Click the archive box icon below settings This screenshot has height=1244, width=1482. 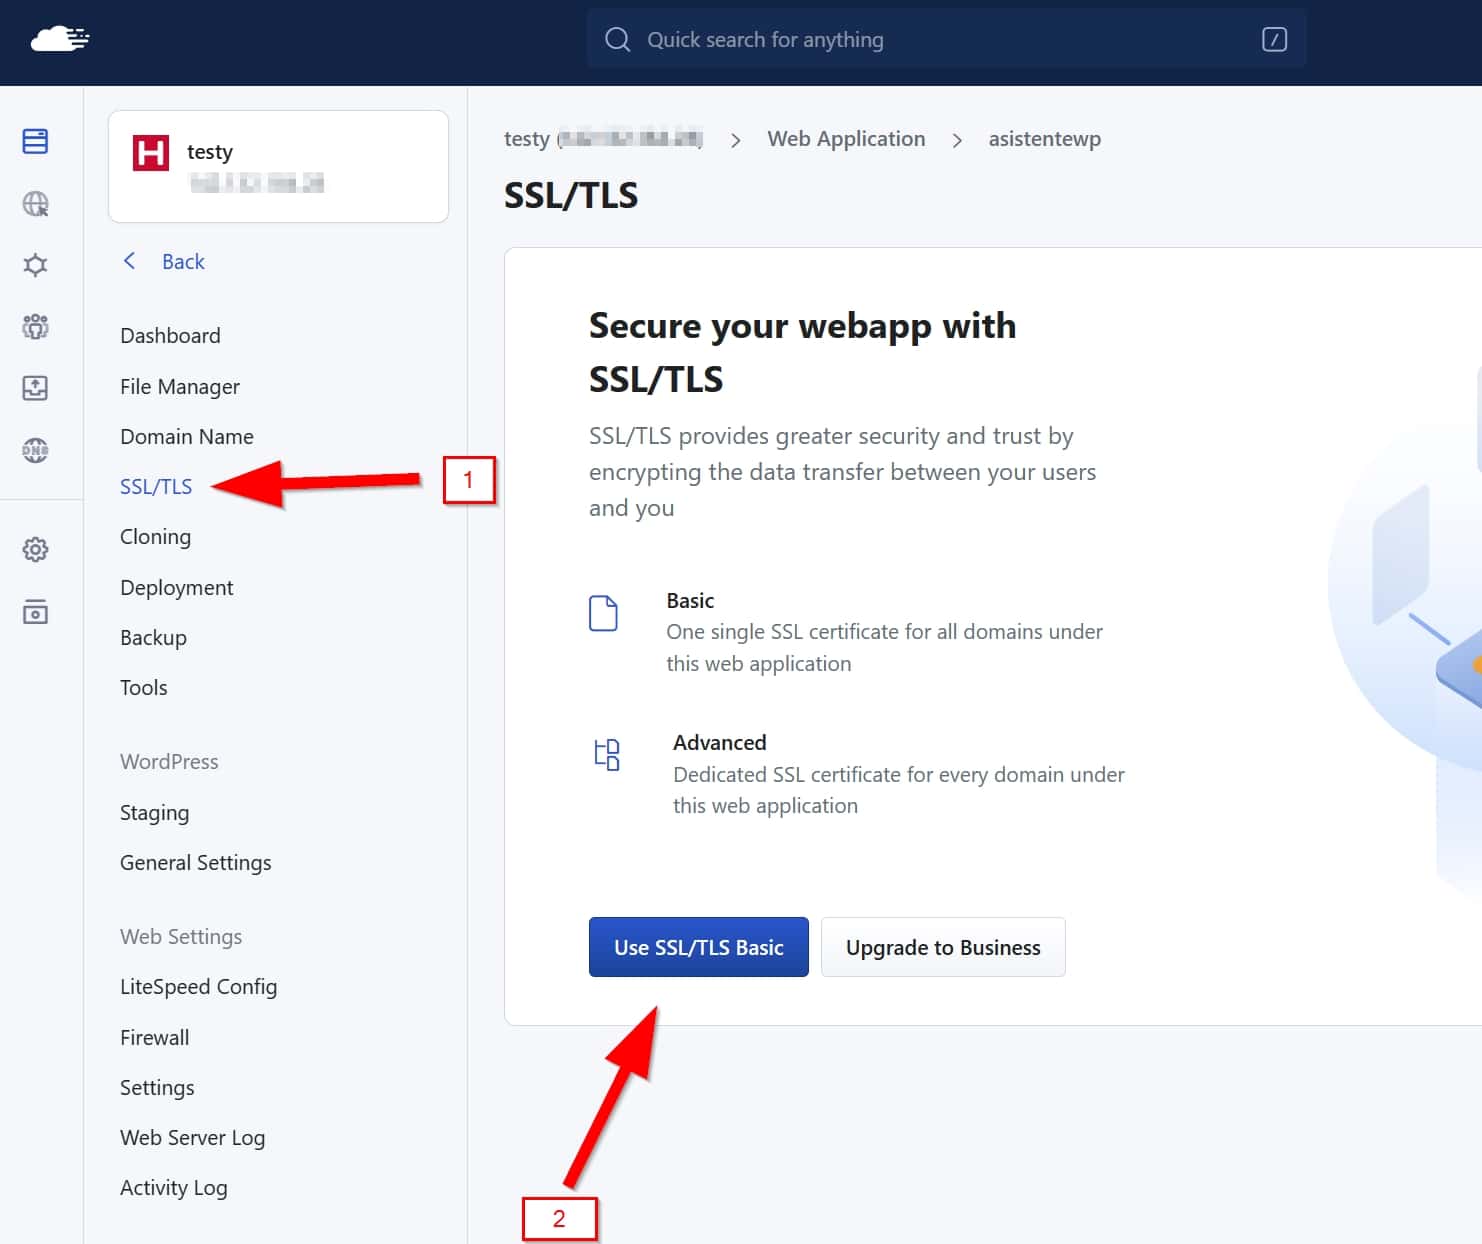click(35, 612)
